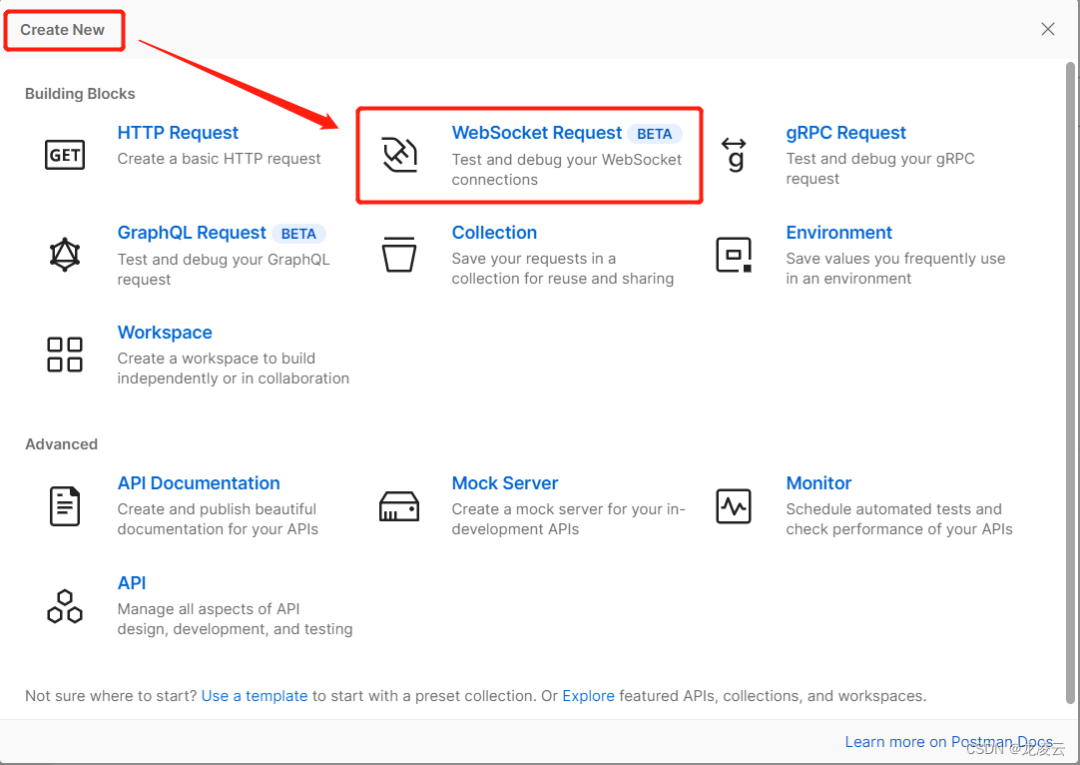
Task: Click the Workspace grid icon
Action: (64, 354)
